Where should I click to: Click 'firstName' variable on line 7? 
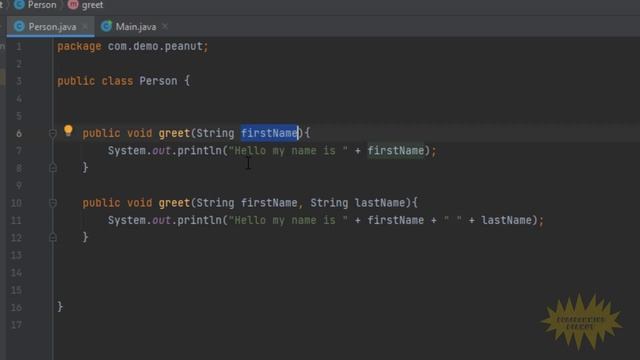click(x=396, y=151)
